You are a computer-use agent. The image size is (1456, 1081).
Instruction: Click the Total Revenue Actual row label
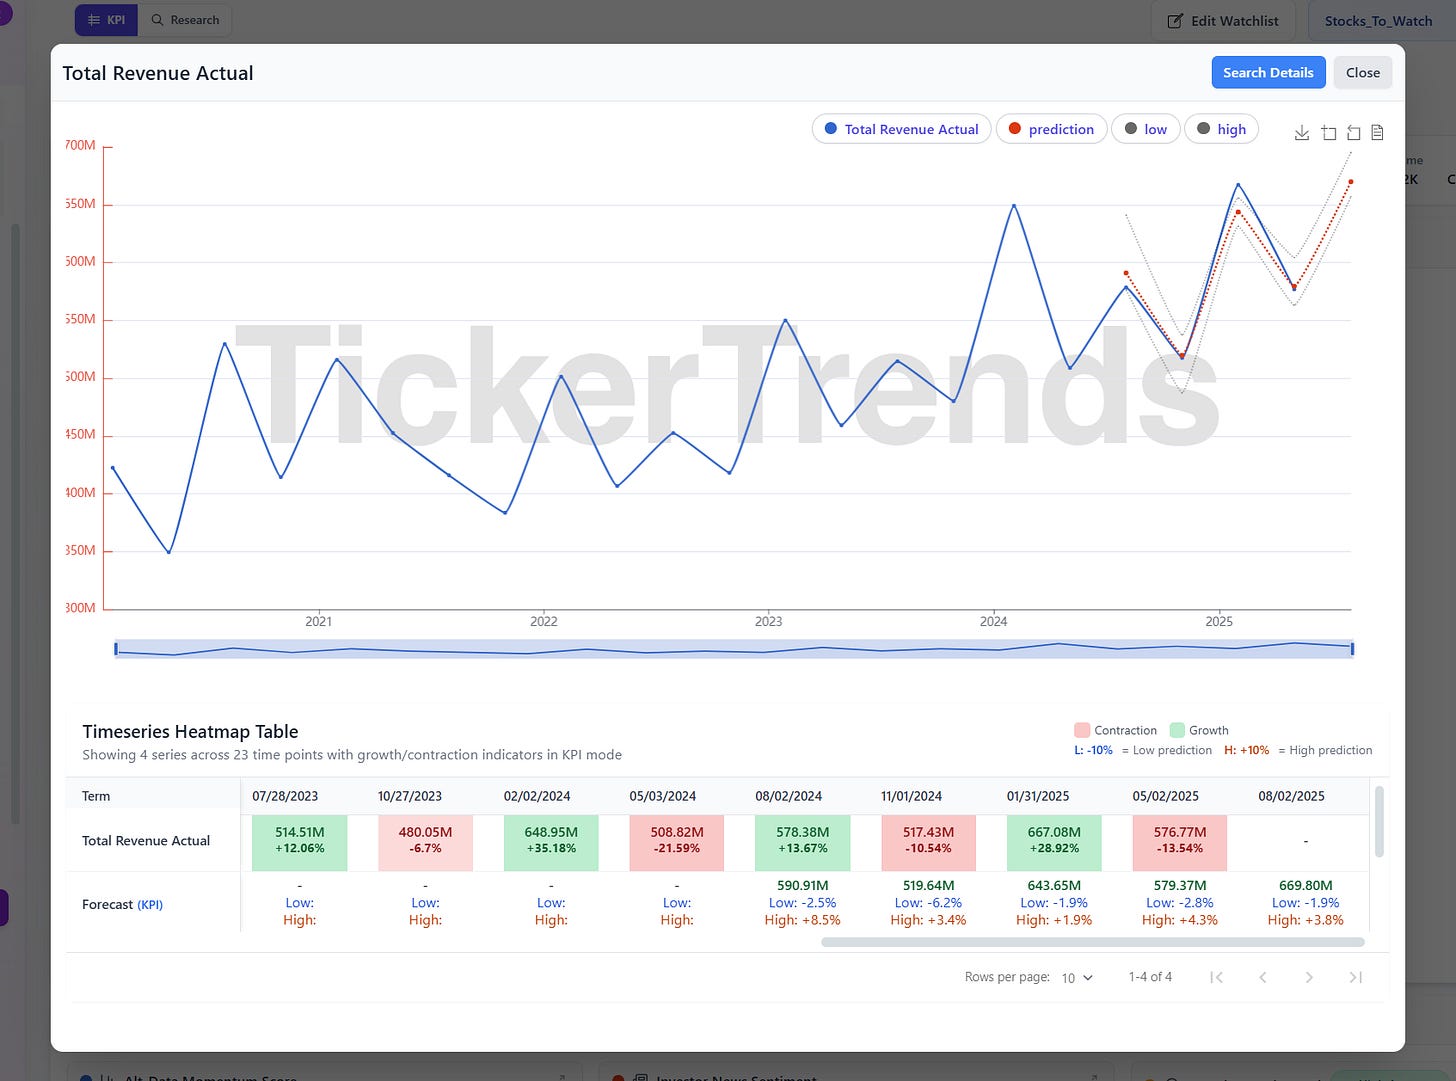click(x=146, y=841)
